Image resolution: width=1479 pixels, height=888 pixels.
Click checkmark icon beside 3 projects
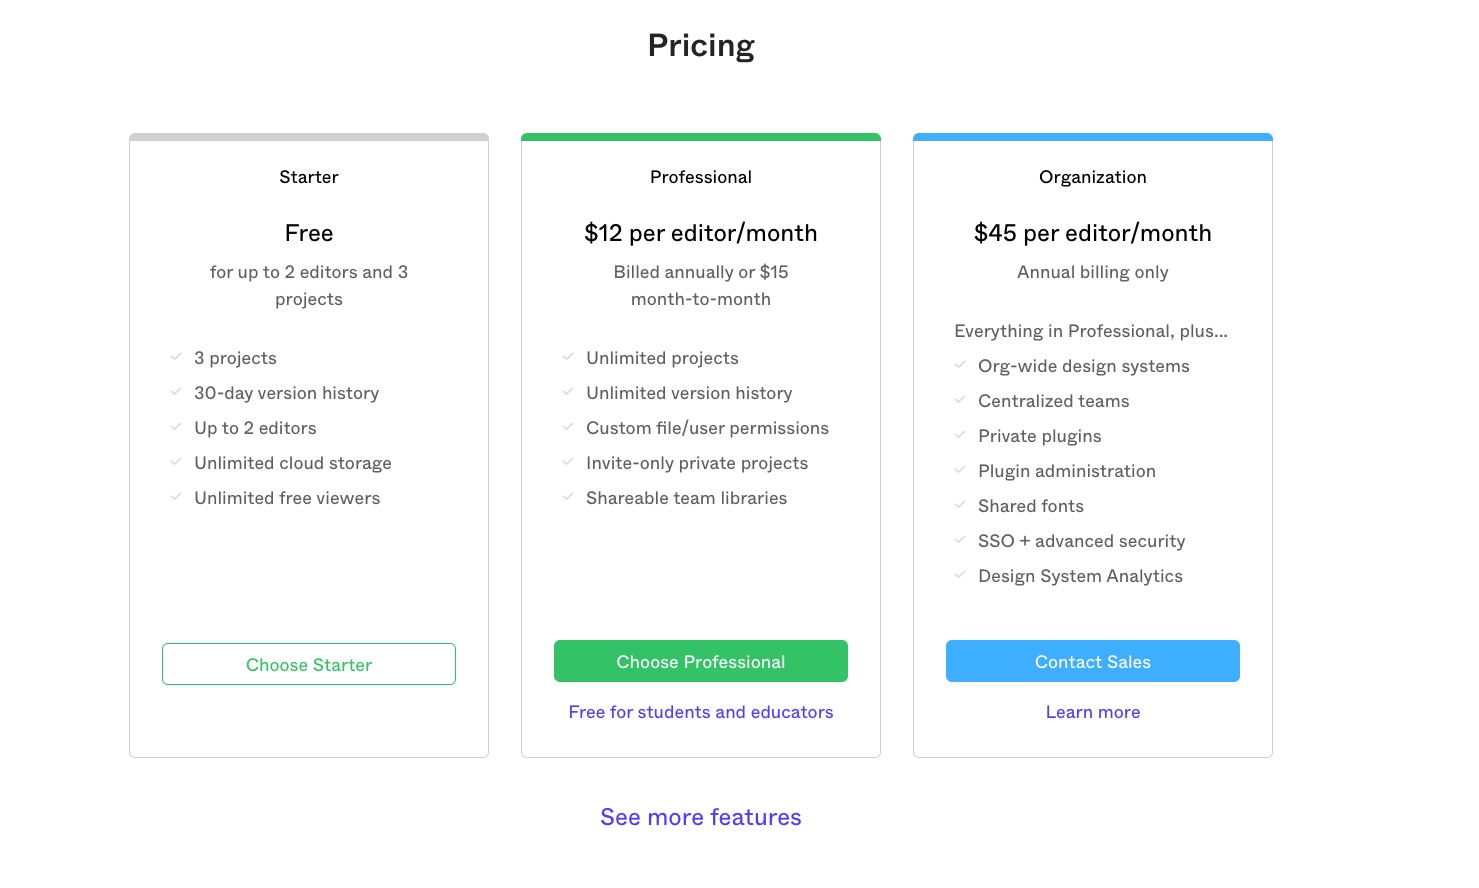(176, 357)
